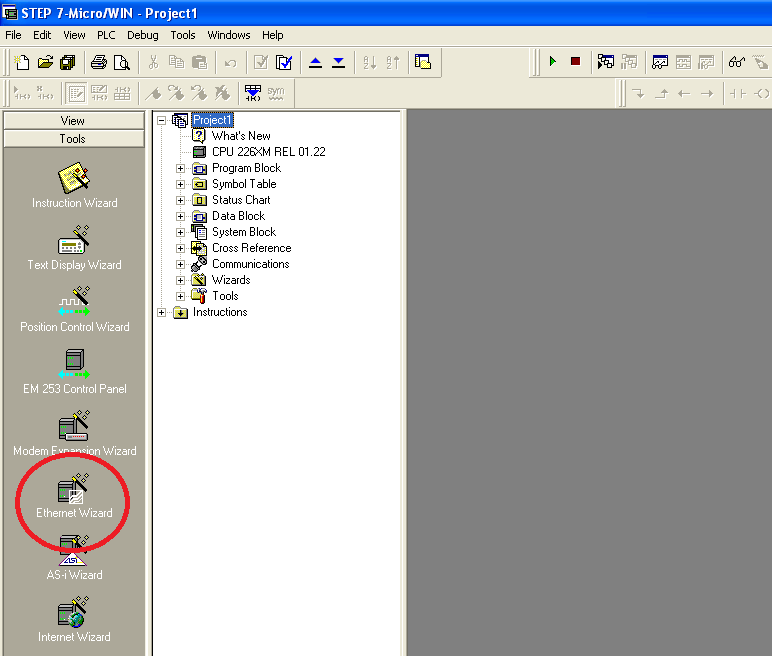
Task: Open a project with the folder icon
Action: pos(45,63)
